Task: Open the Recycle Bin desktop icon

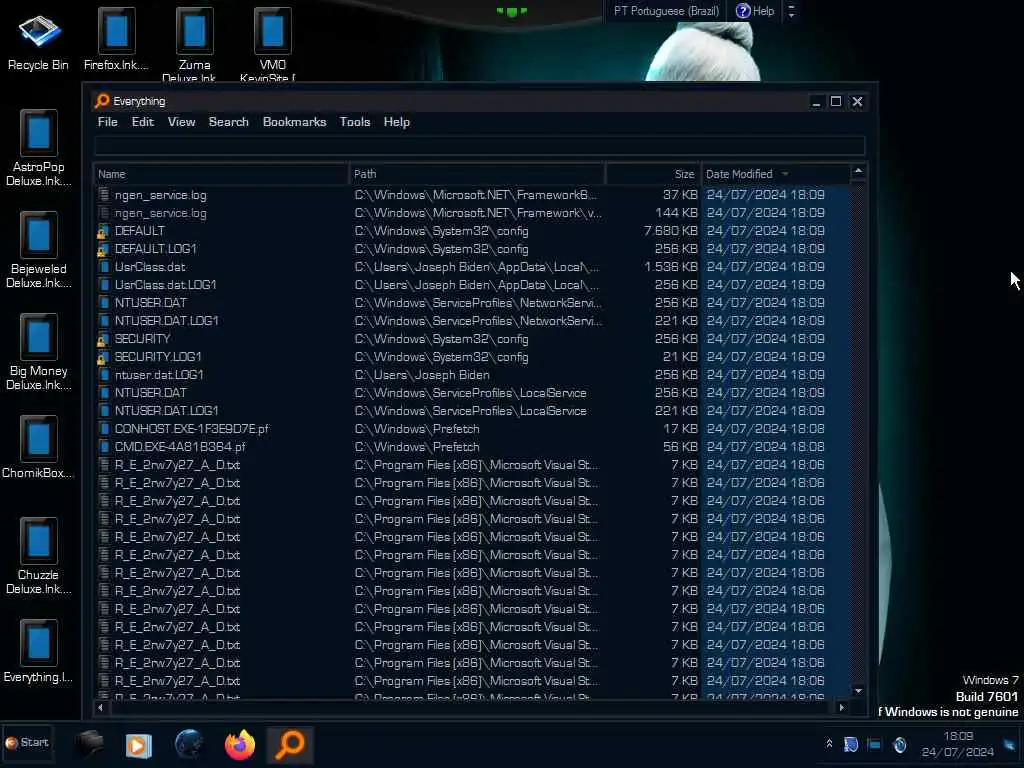Action: click(38, 40)
